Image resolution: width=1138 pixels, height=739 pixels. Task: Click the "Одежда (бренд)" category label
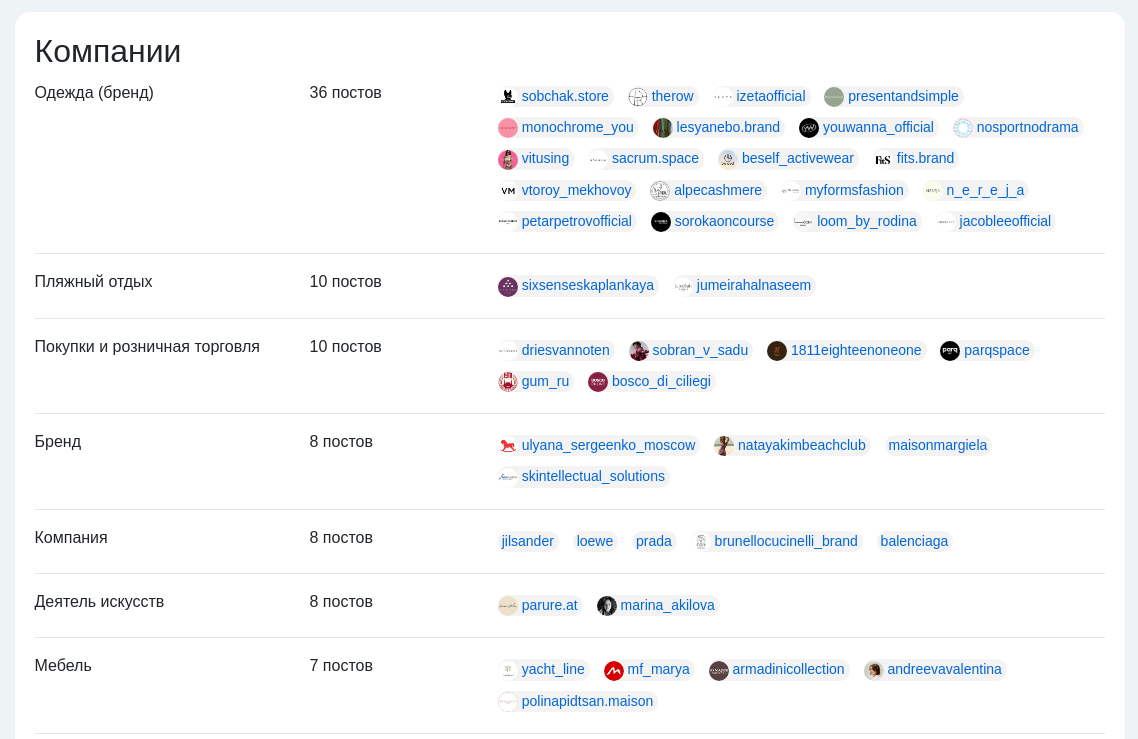coord(94,93)
